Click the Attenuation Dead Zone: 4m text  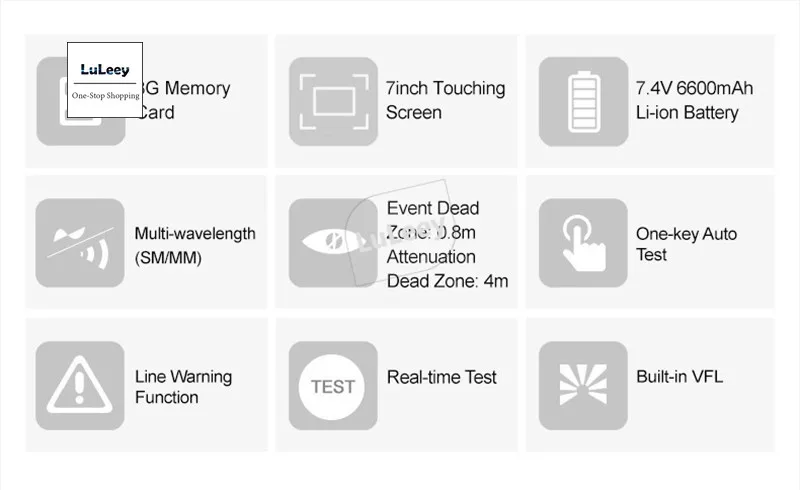click(x=447, y=269)
